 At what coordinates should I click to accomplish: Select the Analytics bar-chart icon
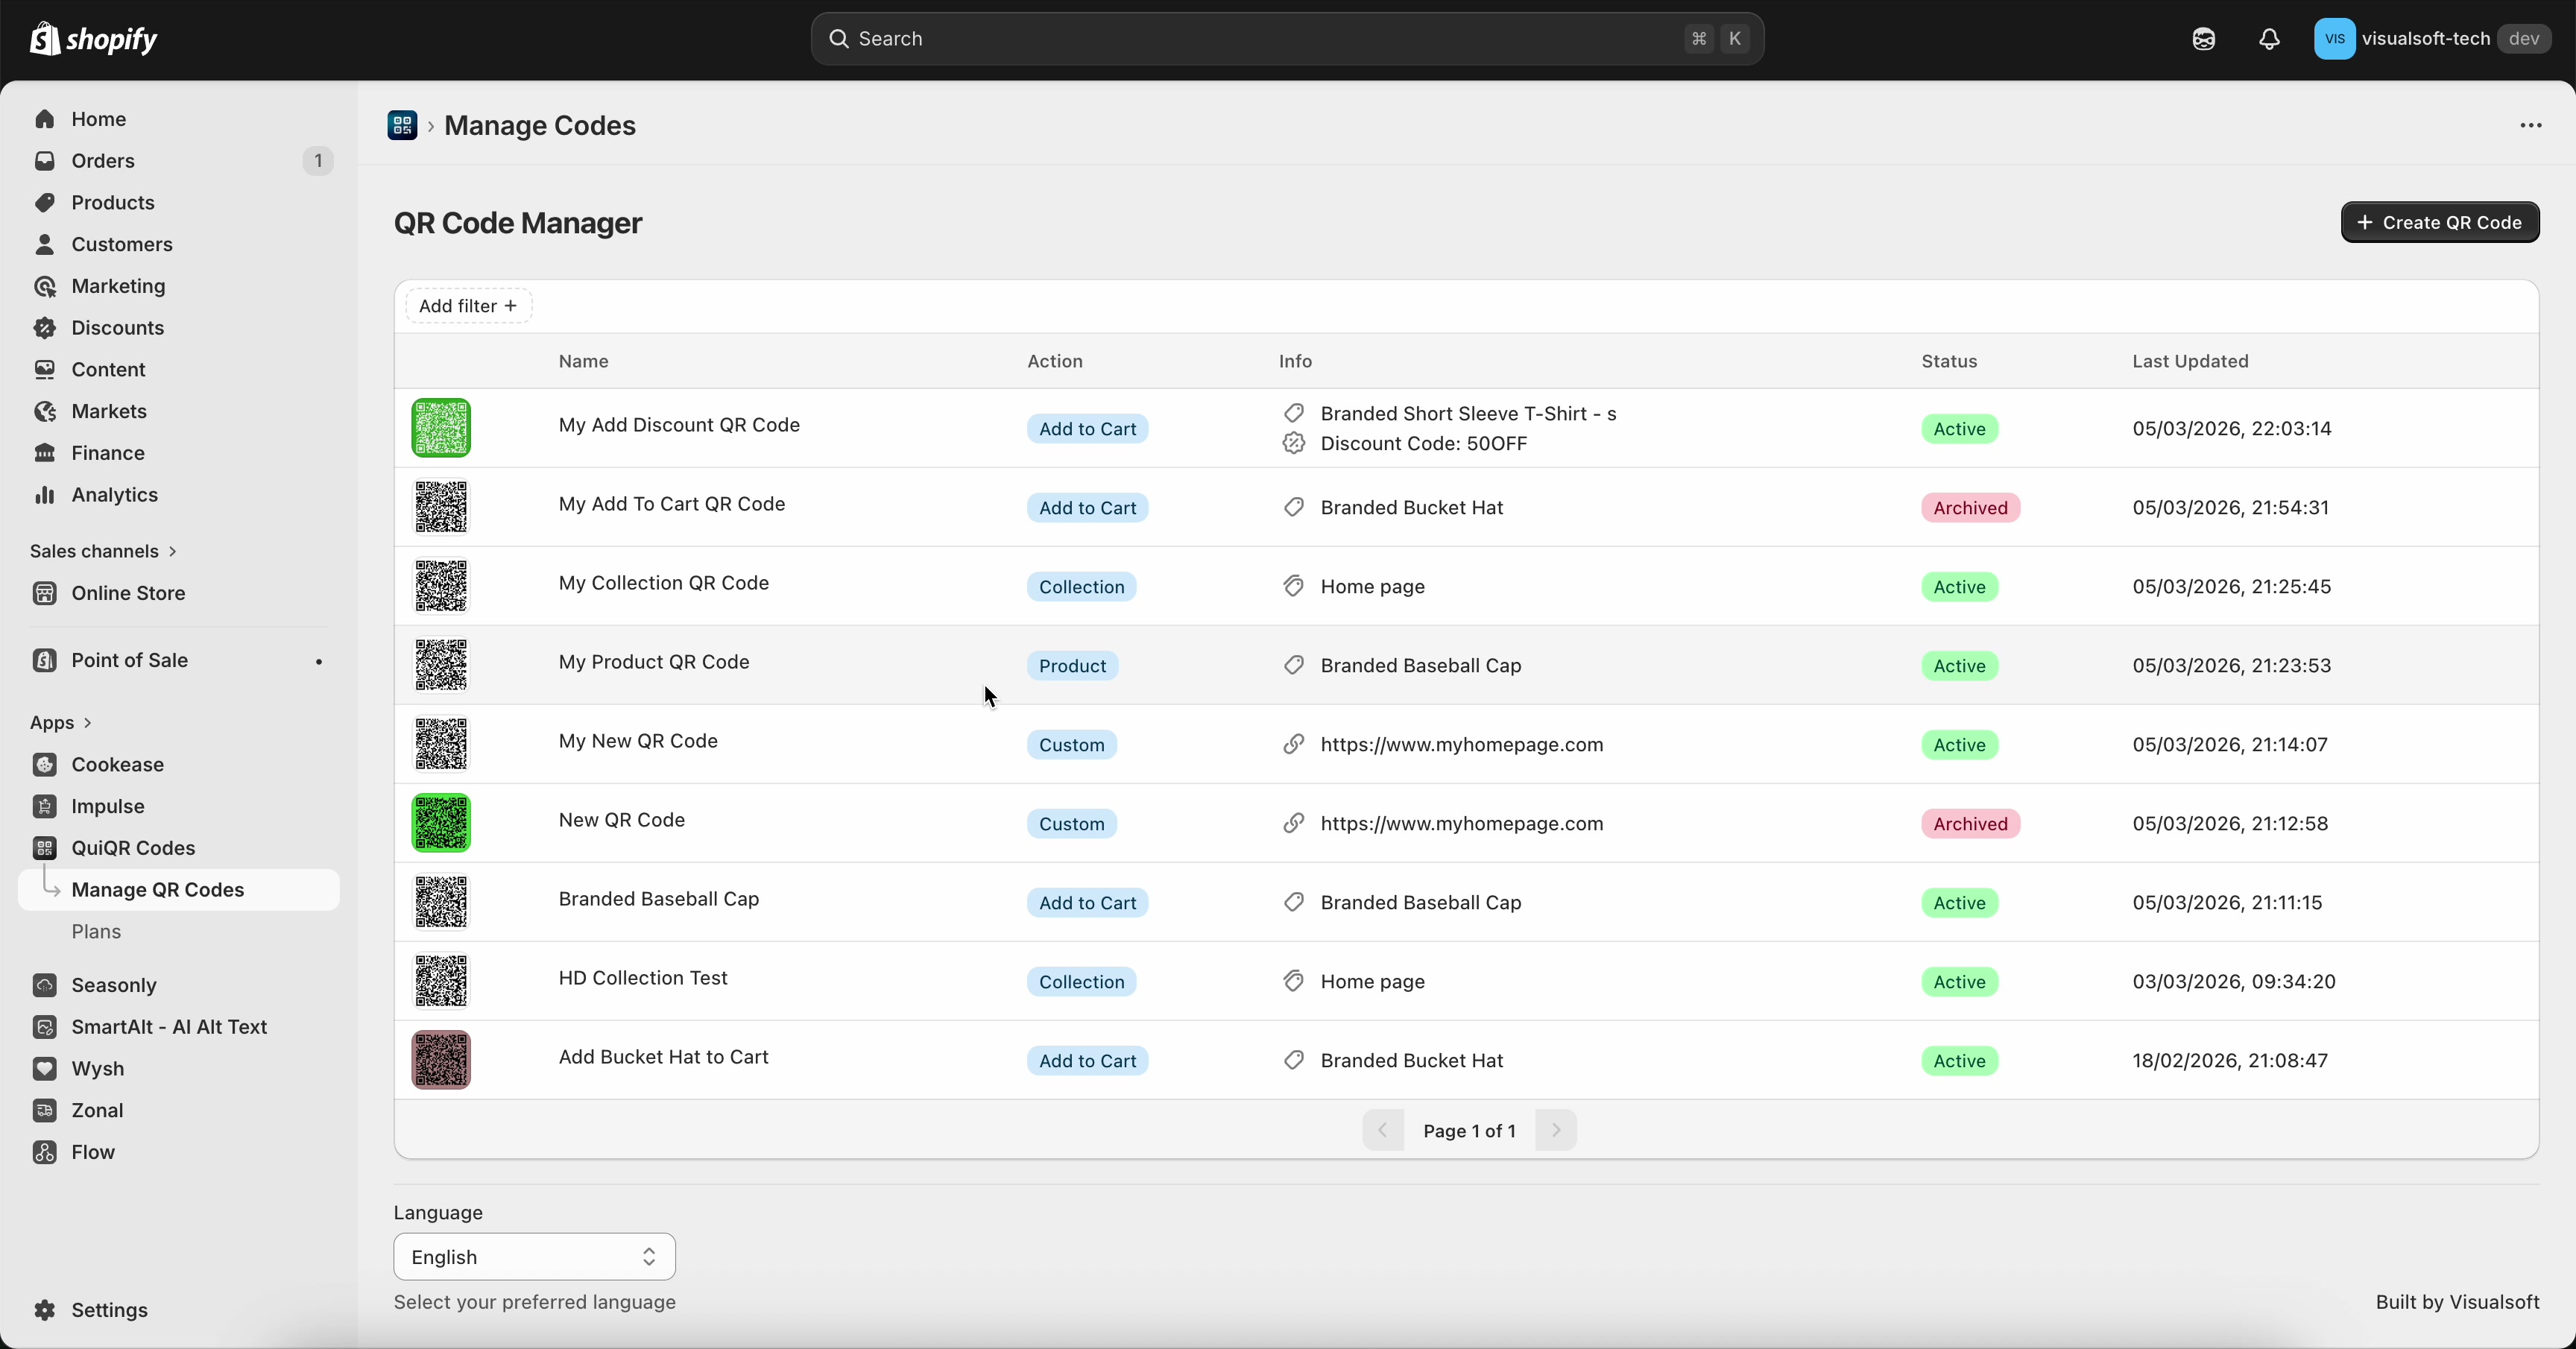pyautogui.click(x=46, y=495)
